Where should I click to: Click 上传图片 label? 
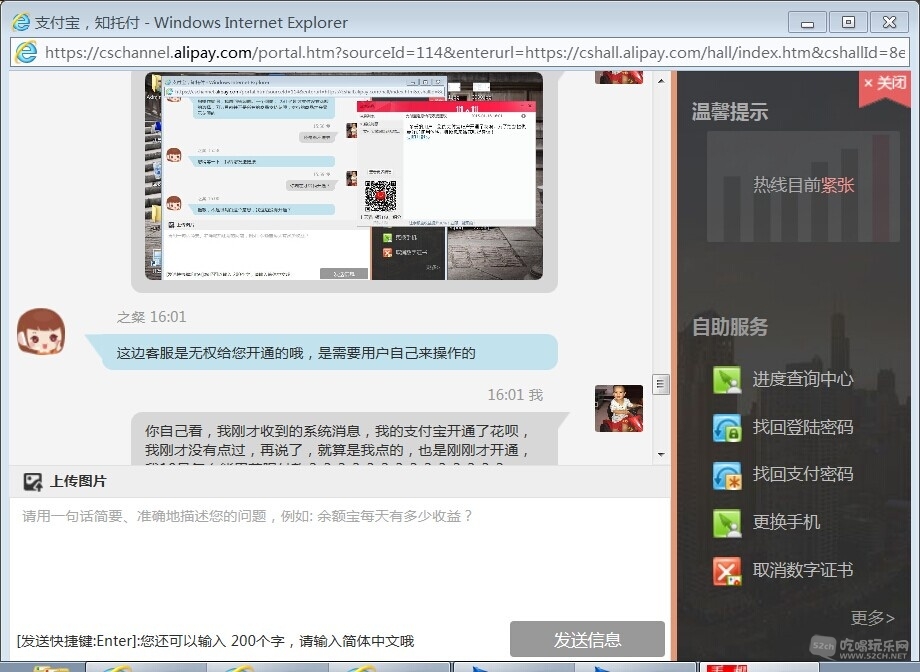79,481
